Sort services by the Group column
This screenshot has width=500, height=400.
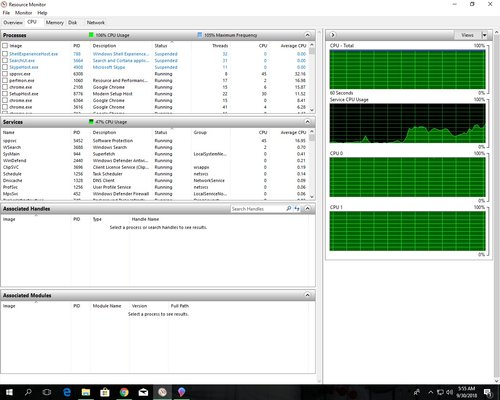pyautogui.click(x=200, y=132)
